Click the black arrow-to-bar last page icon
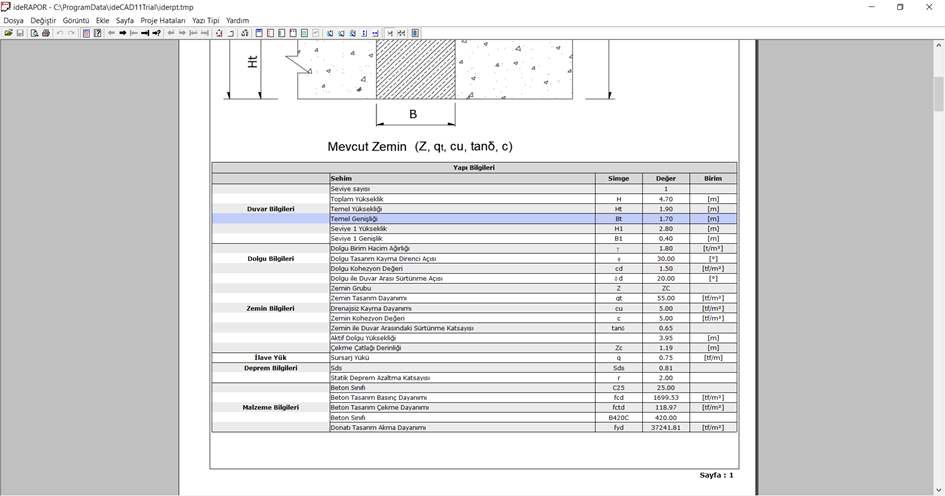 pos(145,33)
